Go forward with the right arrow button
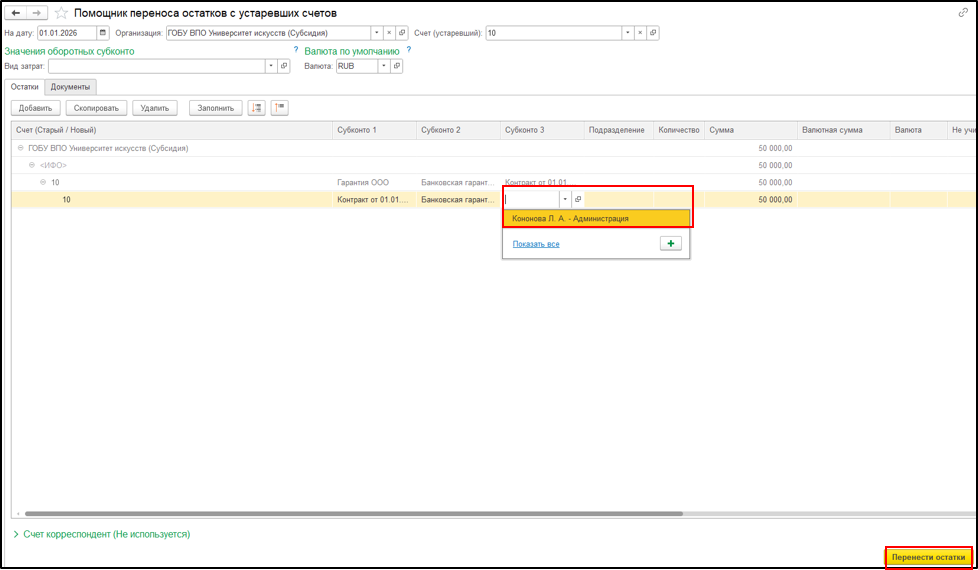This screenshot has height=570, width=978. [x=37, y=13]
